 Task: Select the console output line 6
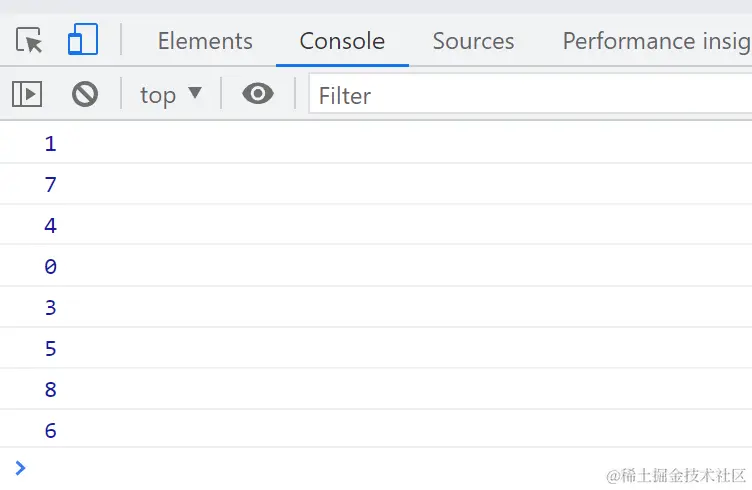pyautogui.click(x=51, y=431)
